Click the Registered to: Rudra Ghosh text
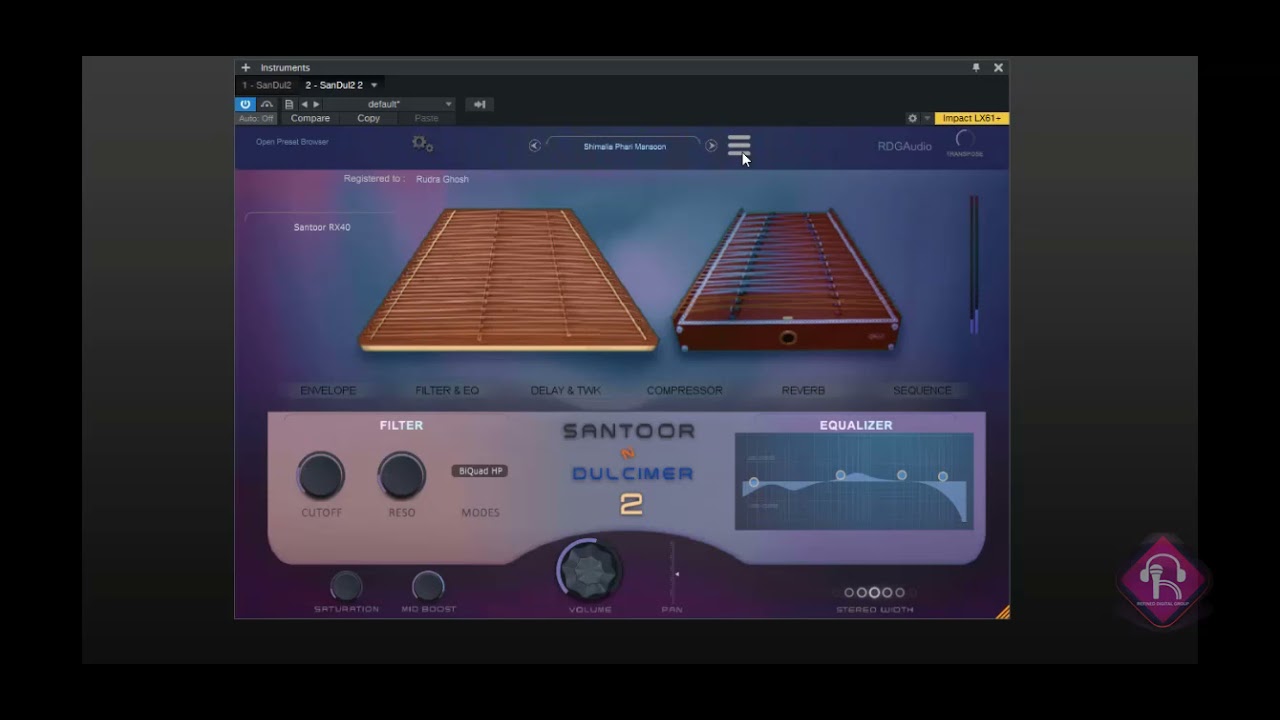This screenshot has height=720, width=1280. 406,179
